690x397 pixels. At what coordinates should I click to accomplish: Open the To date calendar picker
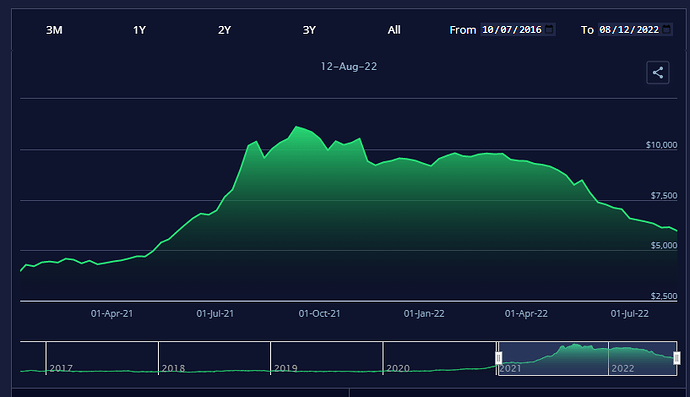tap(666, 29)
